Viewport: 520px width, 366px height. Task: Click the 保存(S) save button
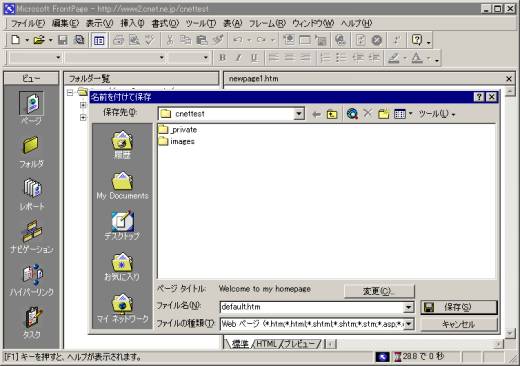459,307
